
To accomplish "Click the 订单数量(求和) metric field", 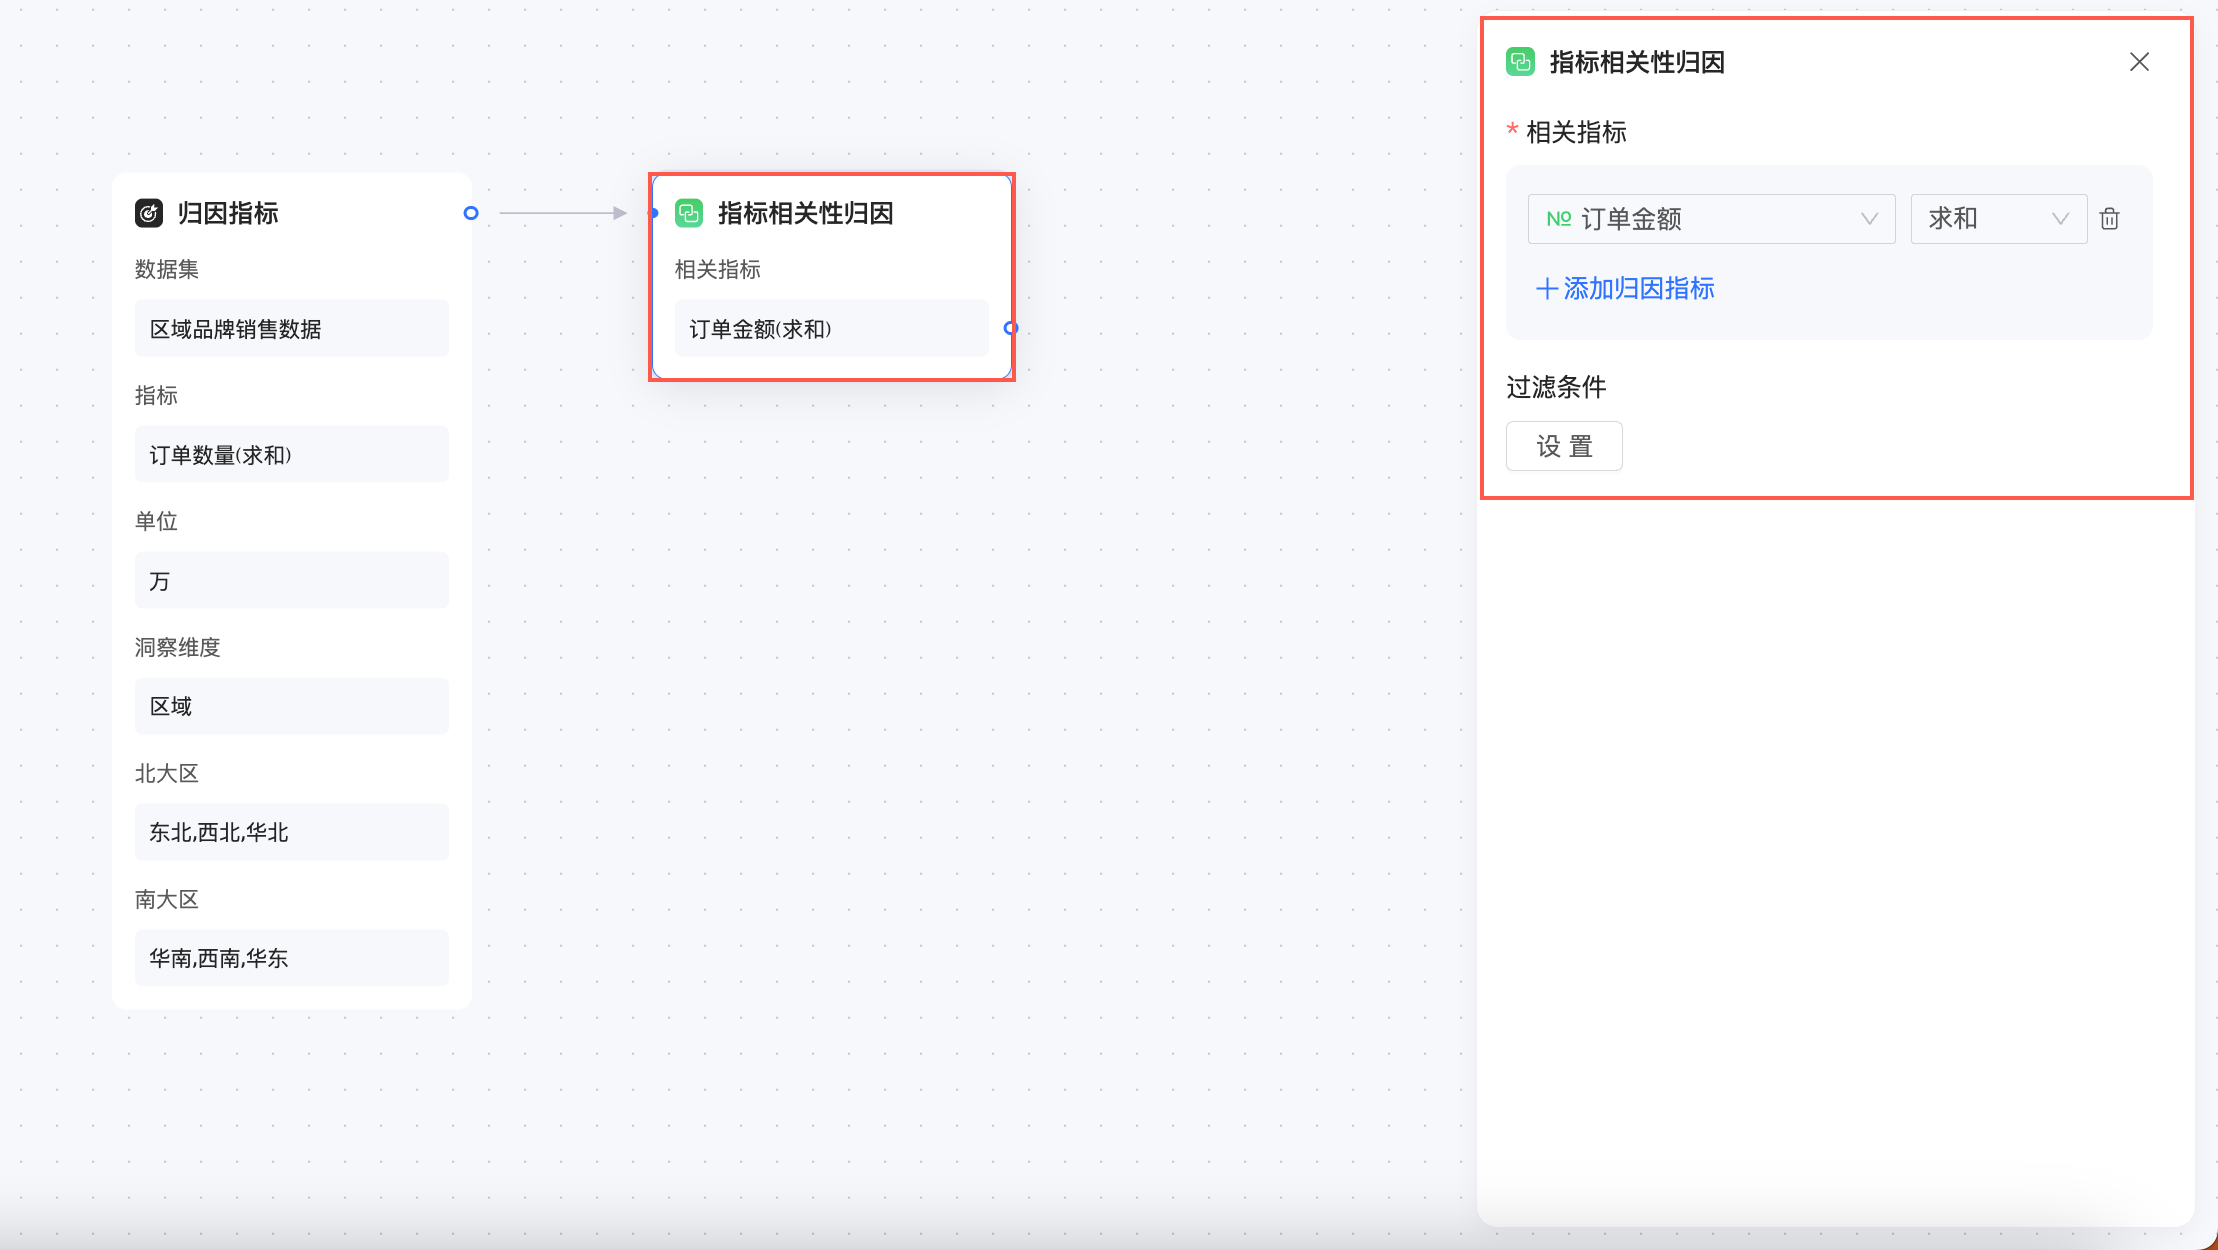I will [291, 455].
